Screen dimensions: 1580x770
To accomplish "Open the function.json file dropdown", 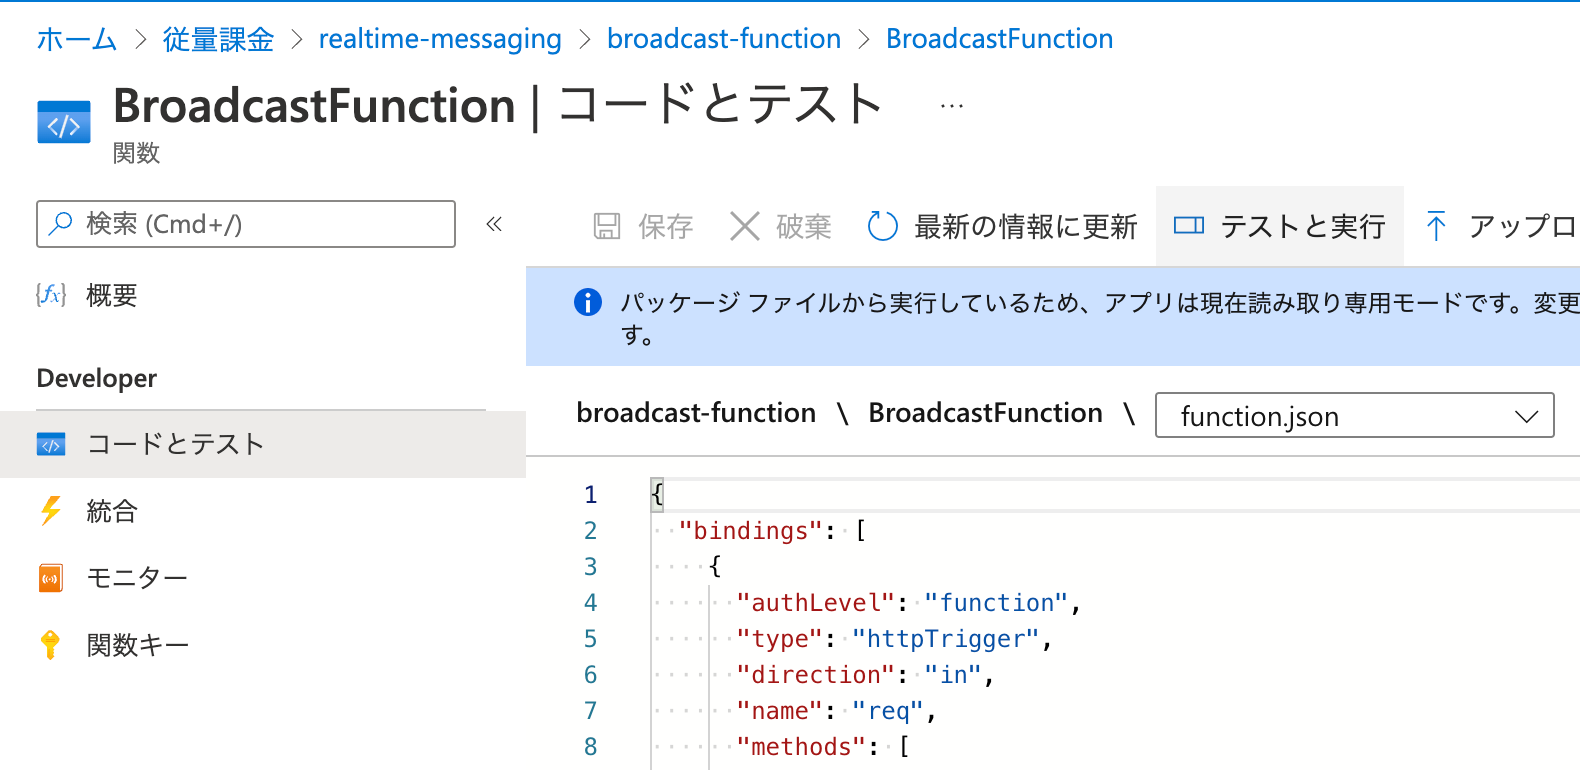I will [1354, 416].
